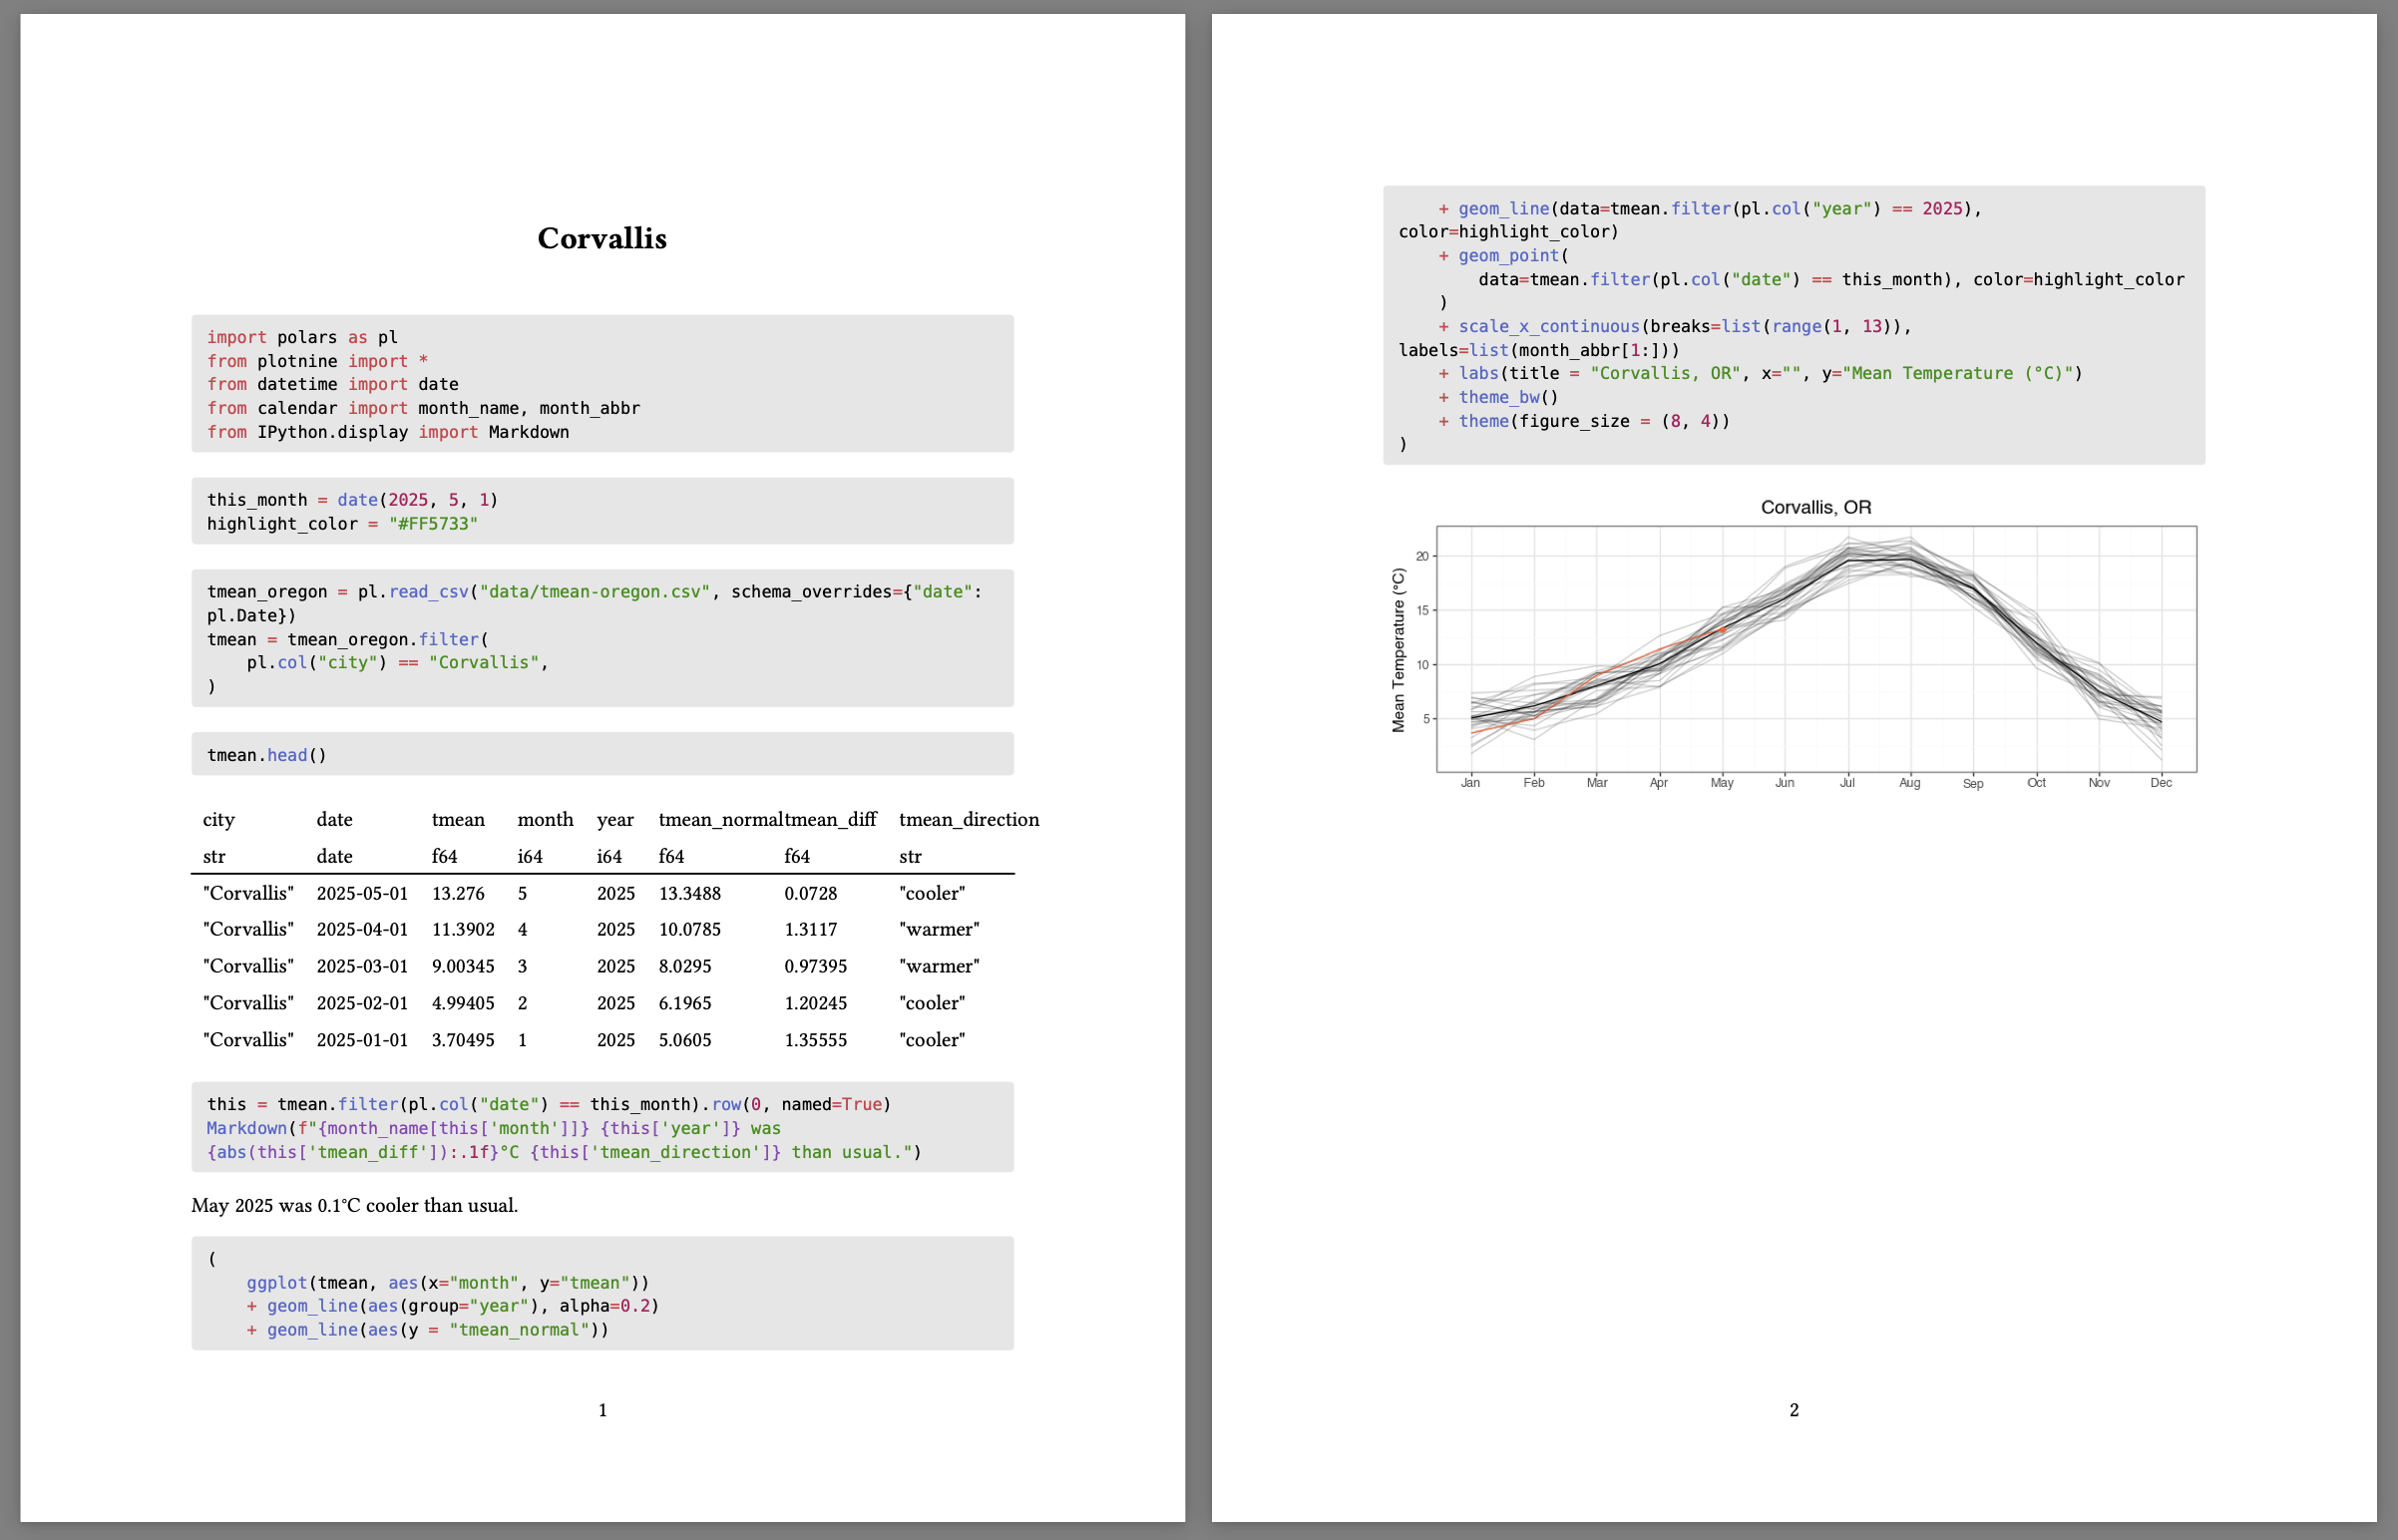The height and width of the screenshot is (1540, 2398).
Task: Click the Corvallis, OR plot title
Action: (1816, 507)
